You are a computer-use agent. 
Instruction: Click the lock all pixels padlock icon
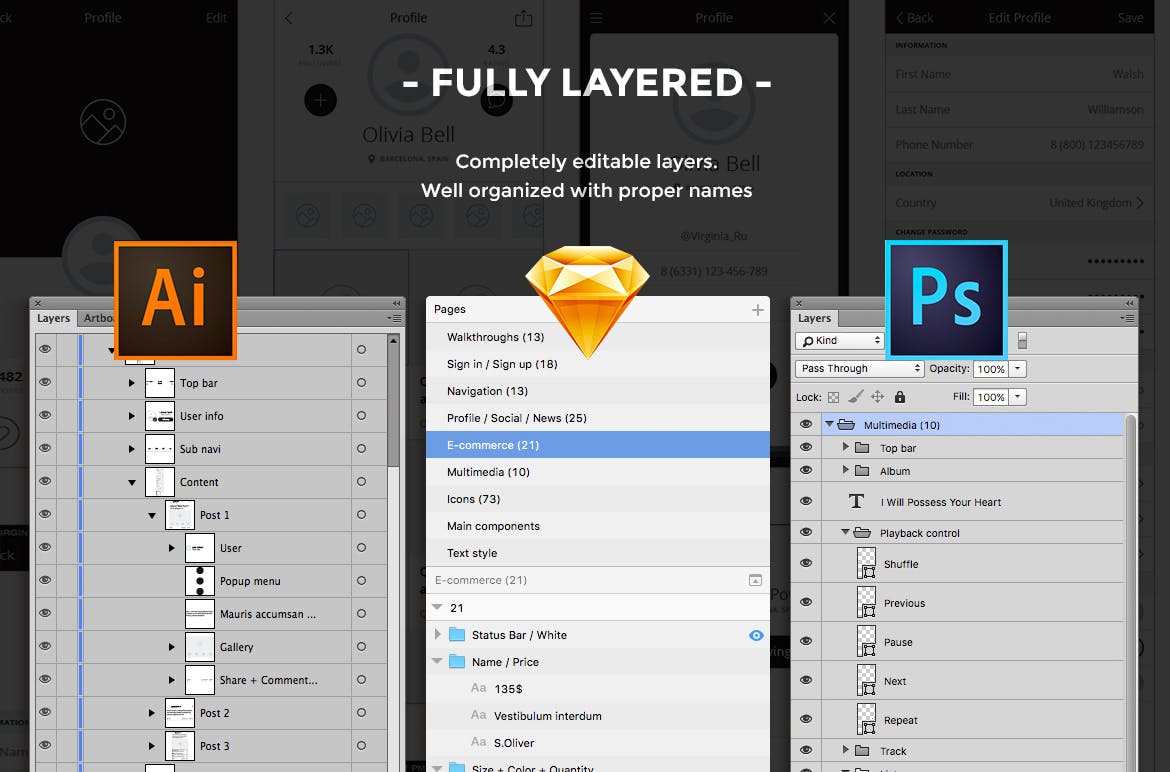pos(898,397)
